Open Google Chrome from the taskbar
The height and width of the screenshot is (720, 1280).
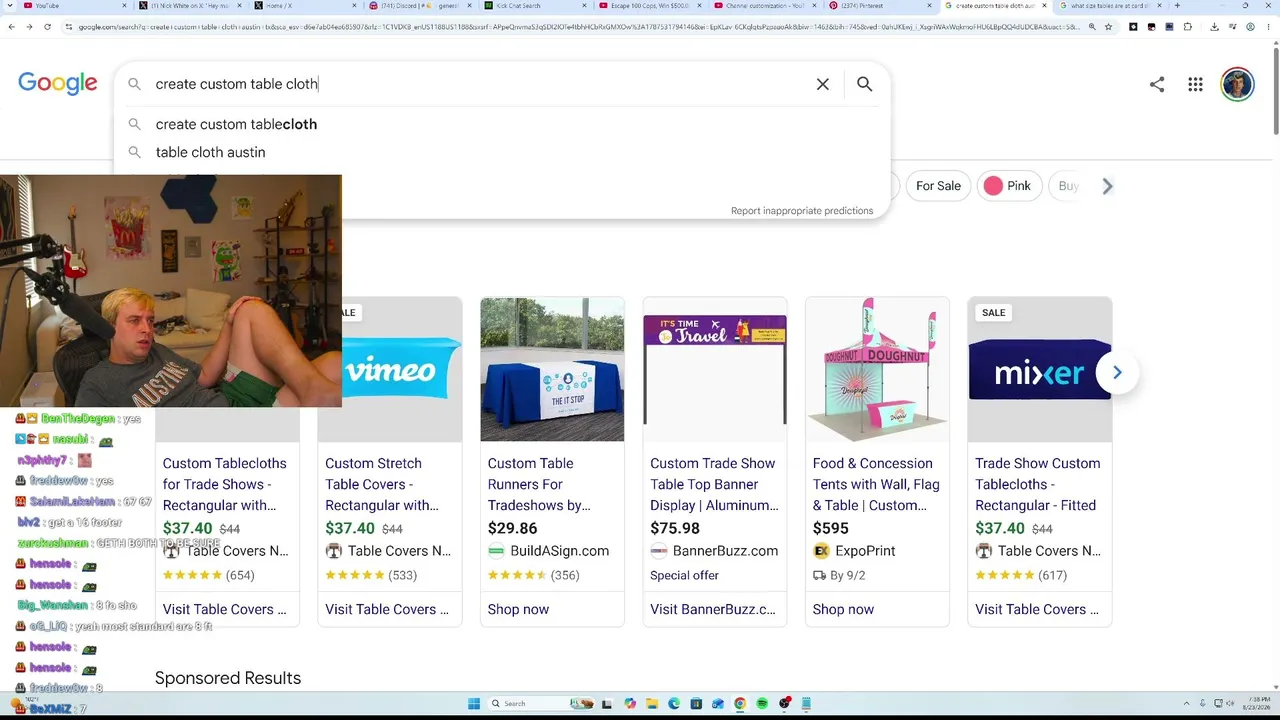[x=740, y=704]
